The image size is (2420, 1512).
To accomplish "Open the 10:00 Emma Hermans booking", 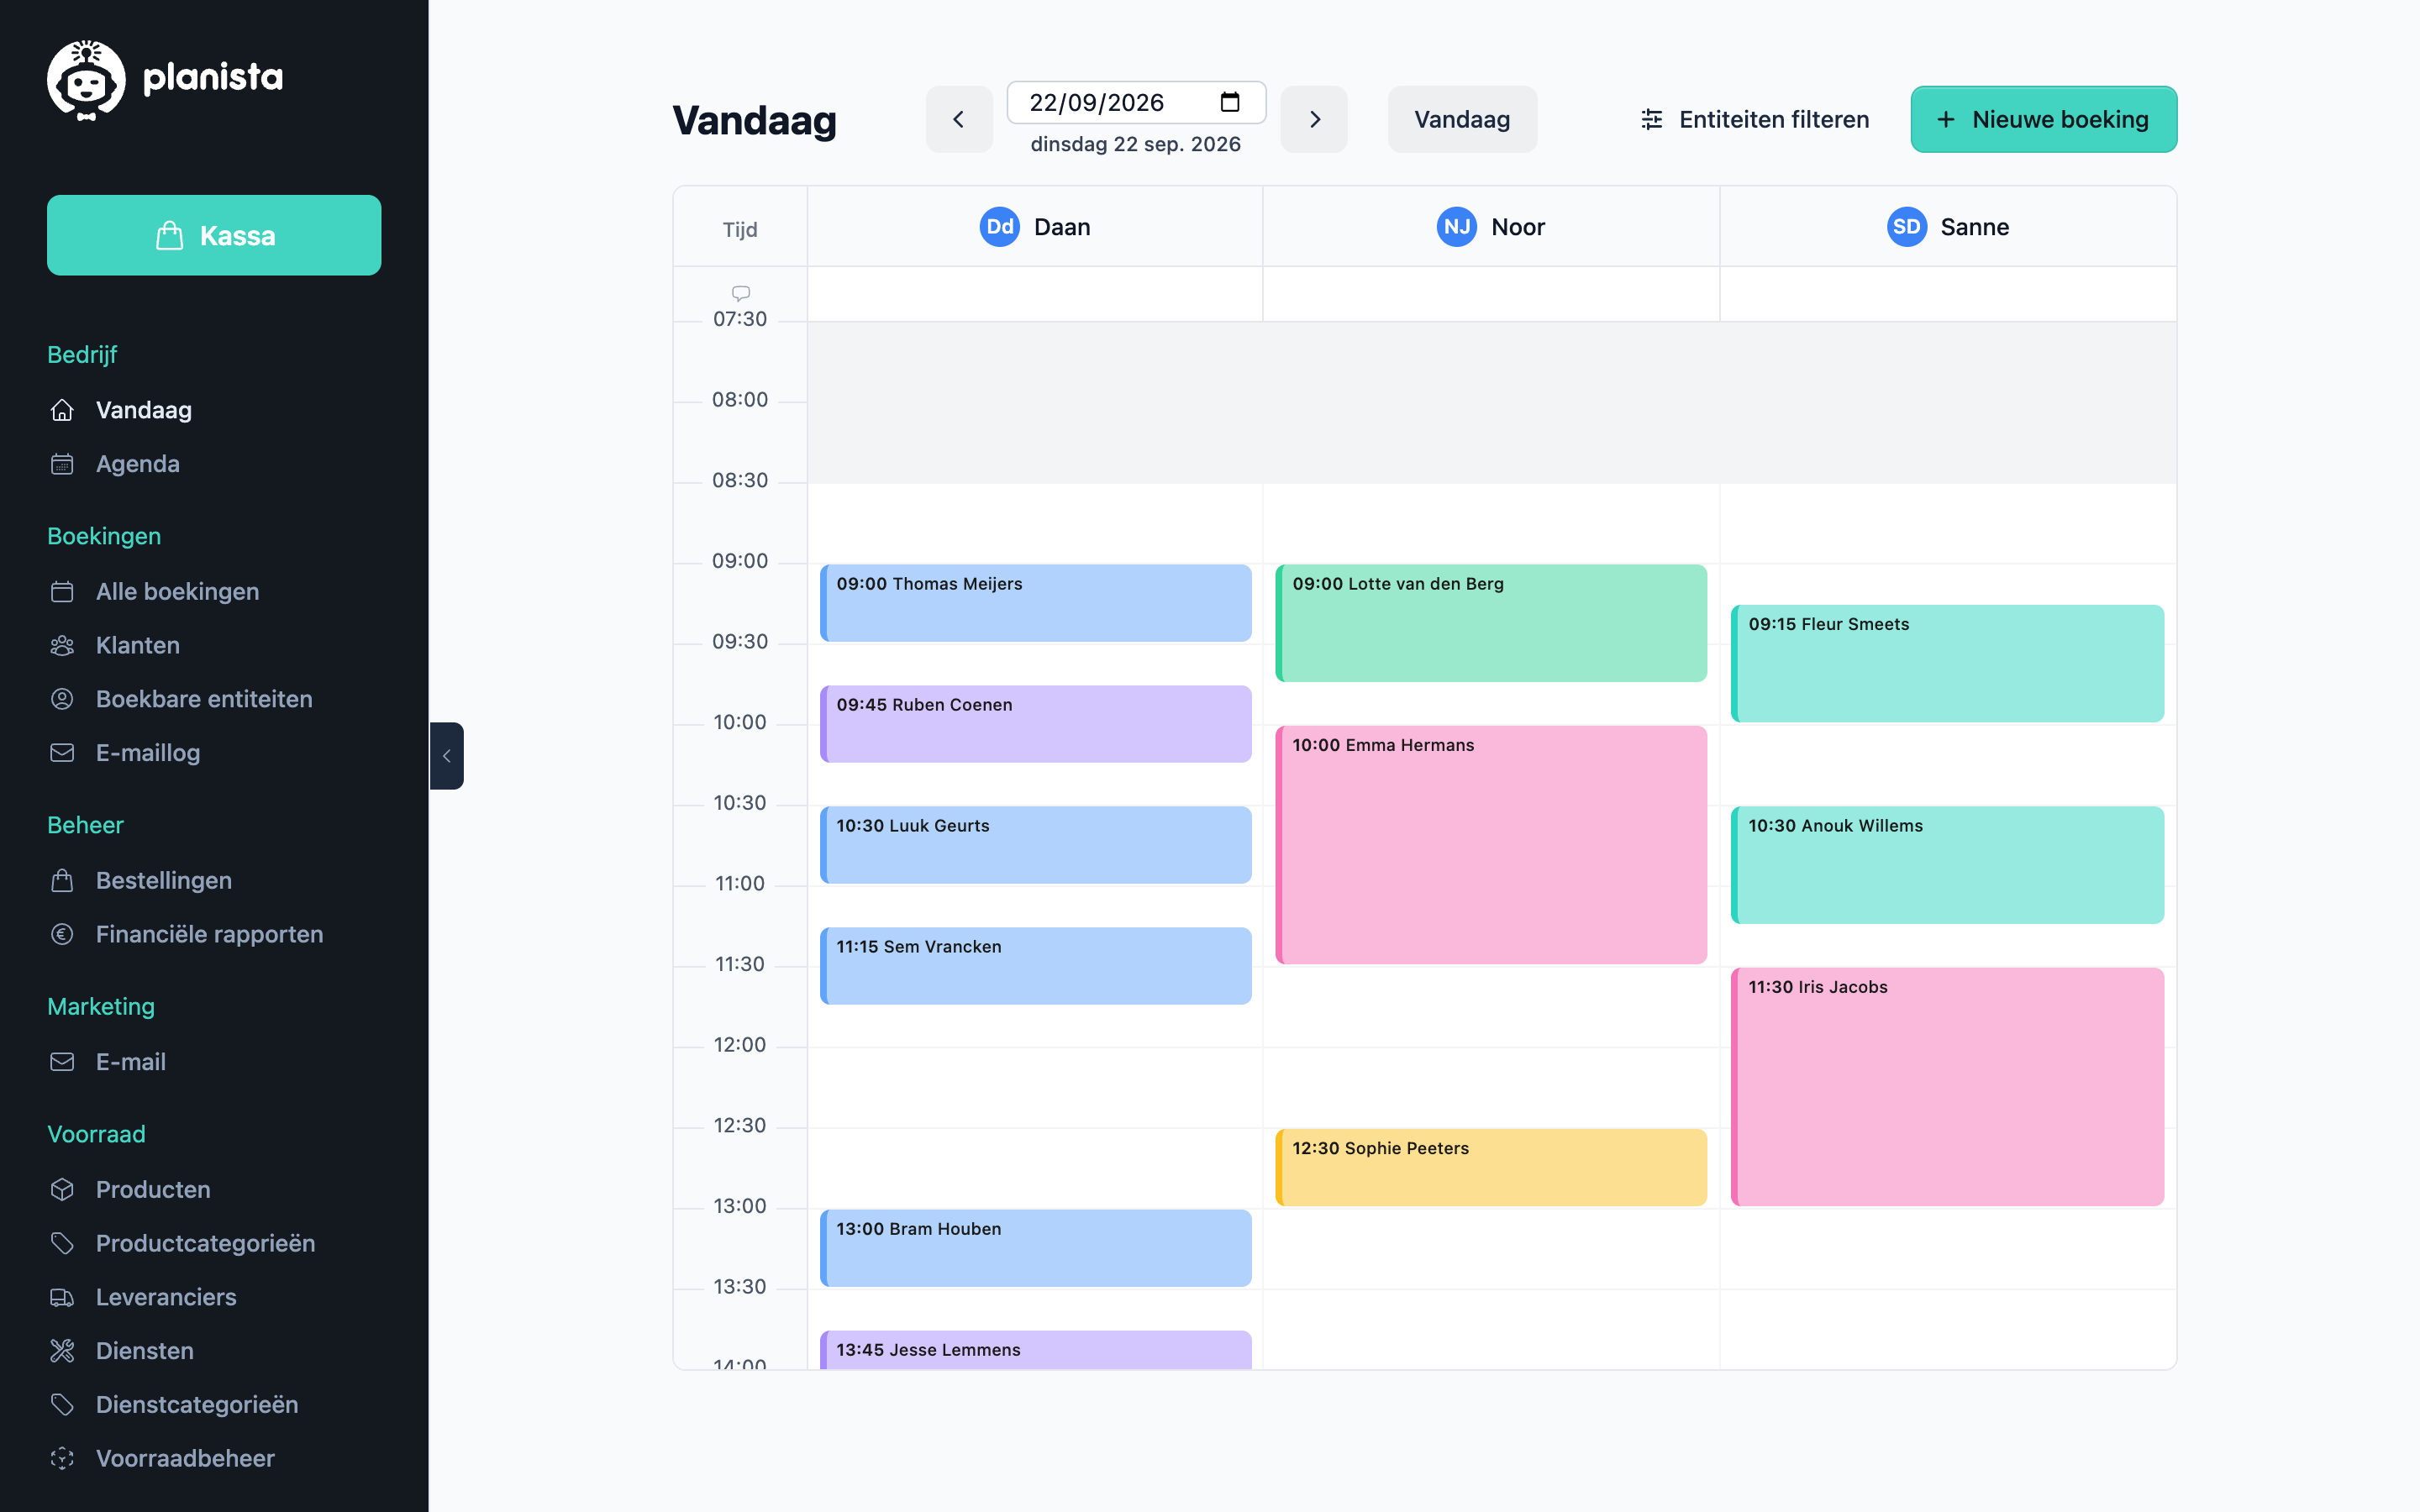I will (x=1491, y=845).
